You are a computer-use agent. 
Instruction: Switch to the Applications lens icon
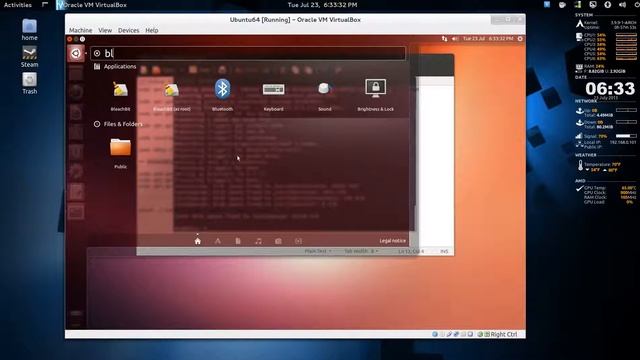coord(218,241)
